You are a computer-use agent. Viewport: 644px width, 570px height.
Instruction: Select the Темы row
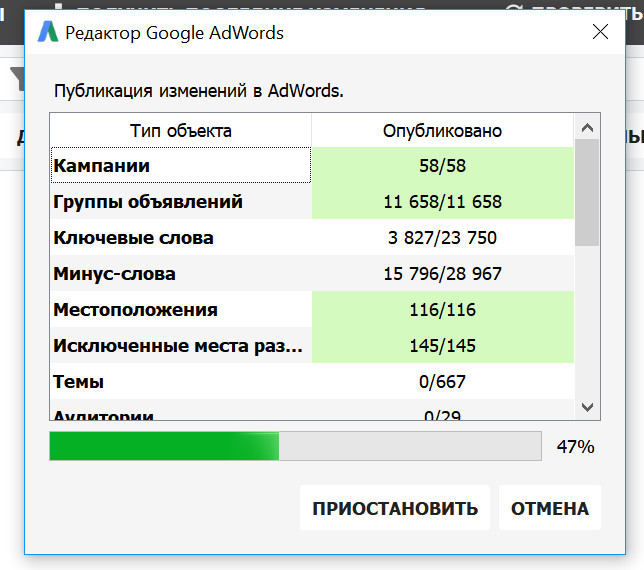point(312,382)
